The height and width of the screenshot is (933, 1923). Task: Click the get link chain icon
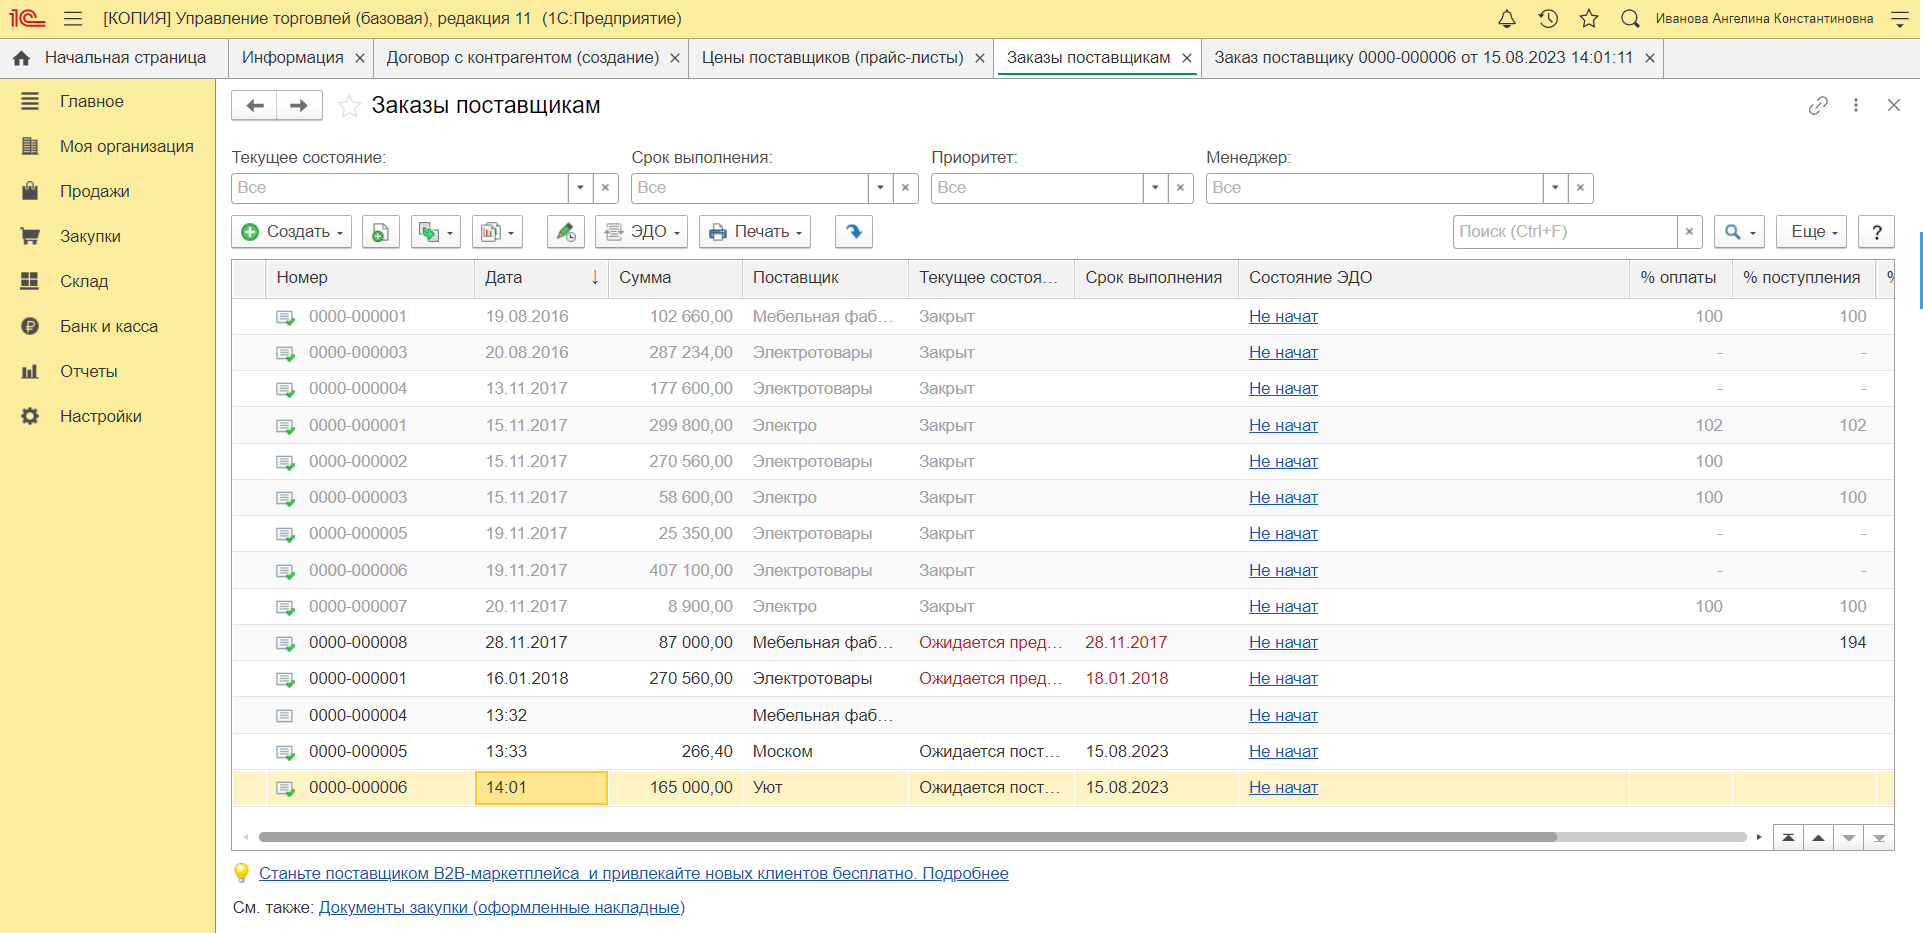coord(1818,105)
